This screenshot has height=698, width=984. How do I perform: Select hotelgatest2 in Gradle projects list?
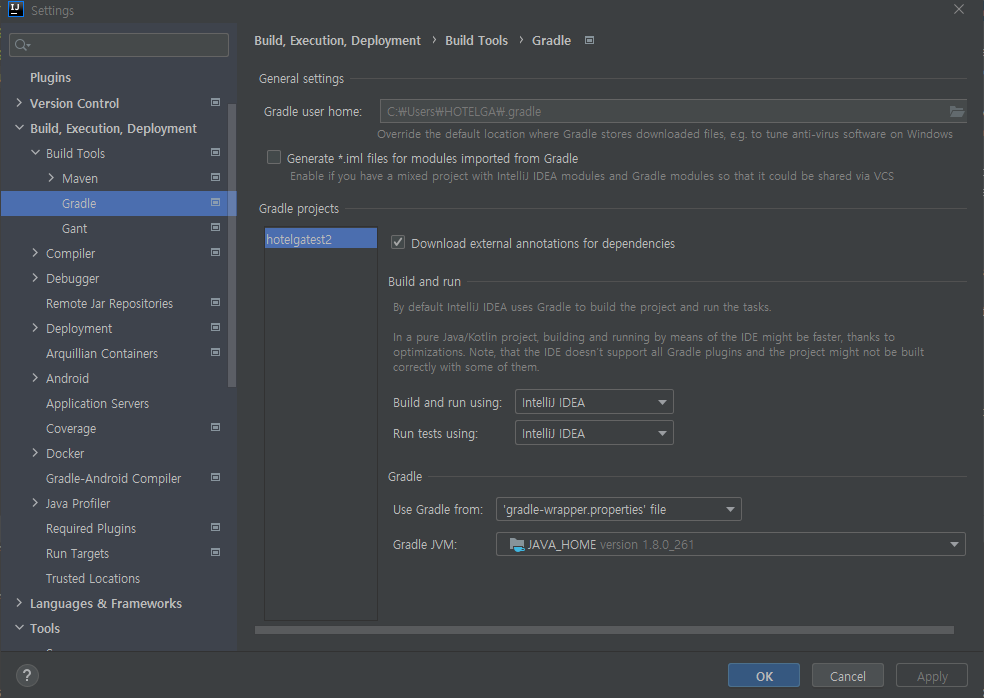(321, 239)
